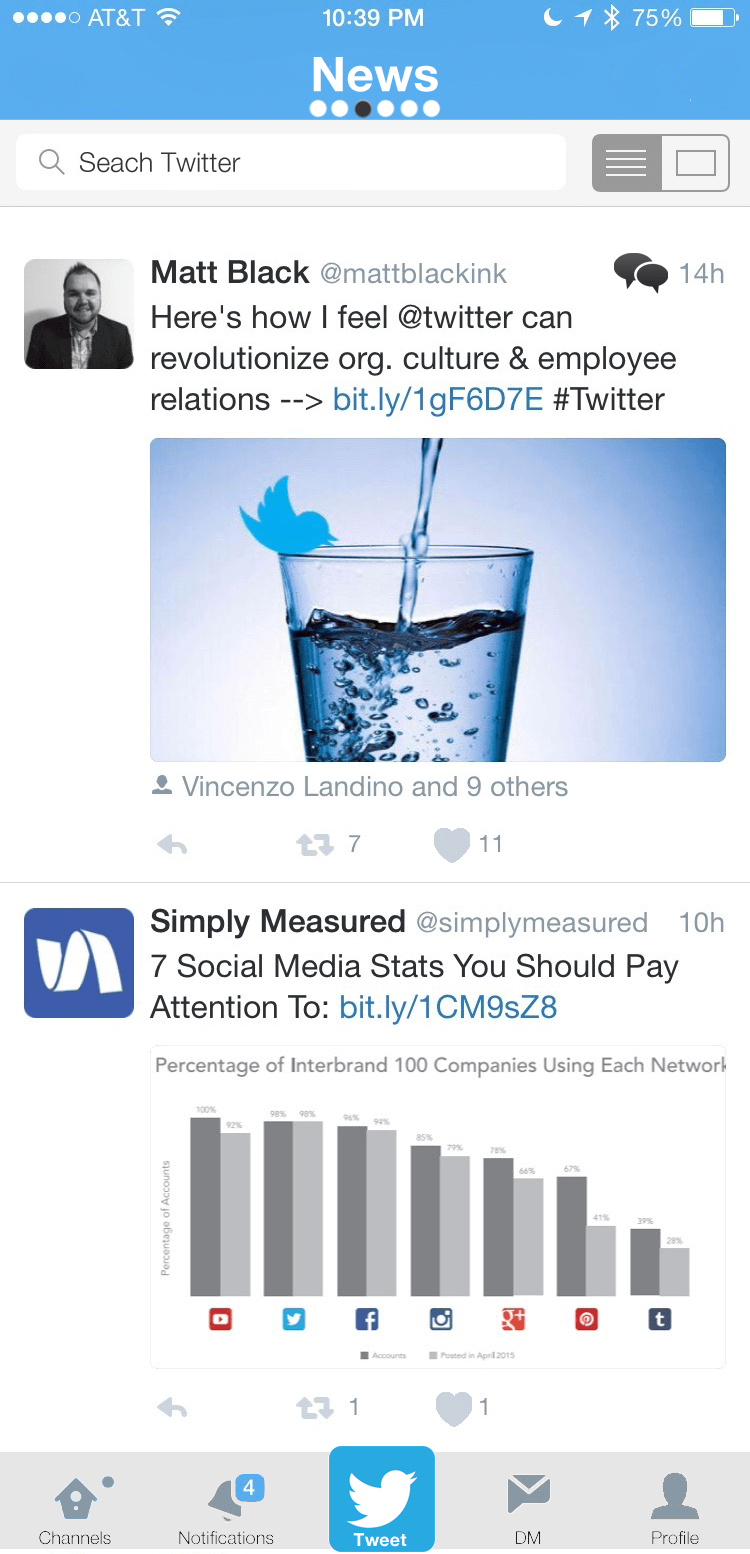Tap the Tweet bird button
The width and height of the screenshot is (750, 1554).
(382, 1498)
